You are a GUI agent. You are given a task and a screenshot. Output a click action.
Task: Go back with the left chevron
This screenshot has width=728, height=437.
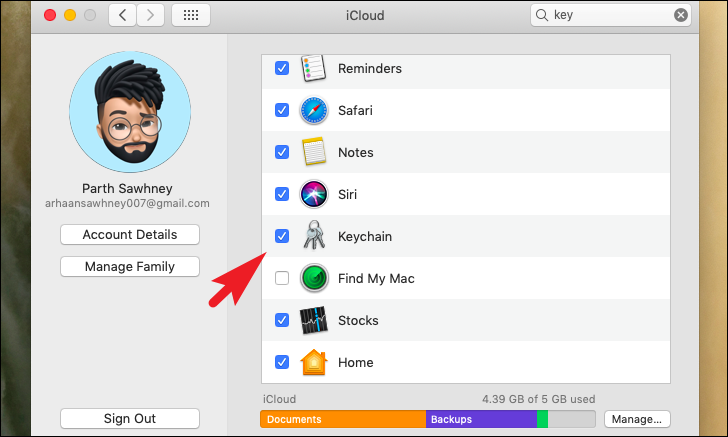pos(123,15)
